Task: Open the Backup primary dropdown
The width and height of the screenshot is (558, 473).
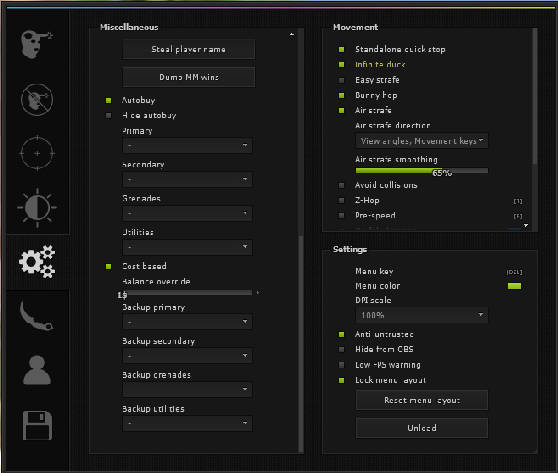Action: point(188,322)
